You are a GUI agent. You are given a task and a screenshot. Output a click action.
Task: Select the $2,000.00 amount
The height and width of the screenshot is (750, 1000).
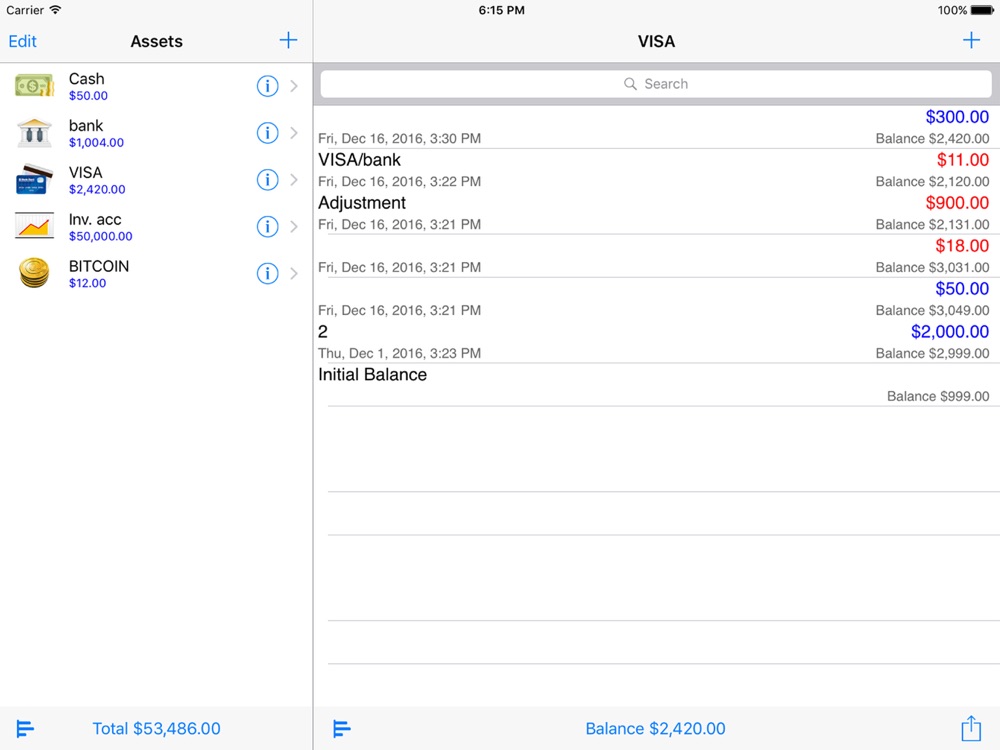(x=950, y=332)
